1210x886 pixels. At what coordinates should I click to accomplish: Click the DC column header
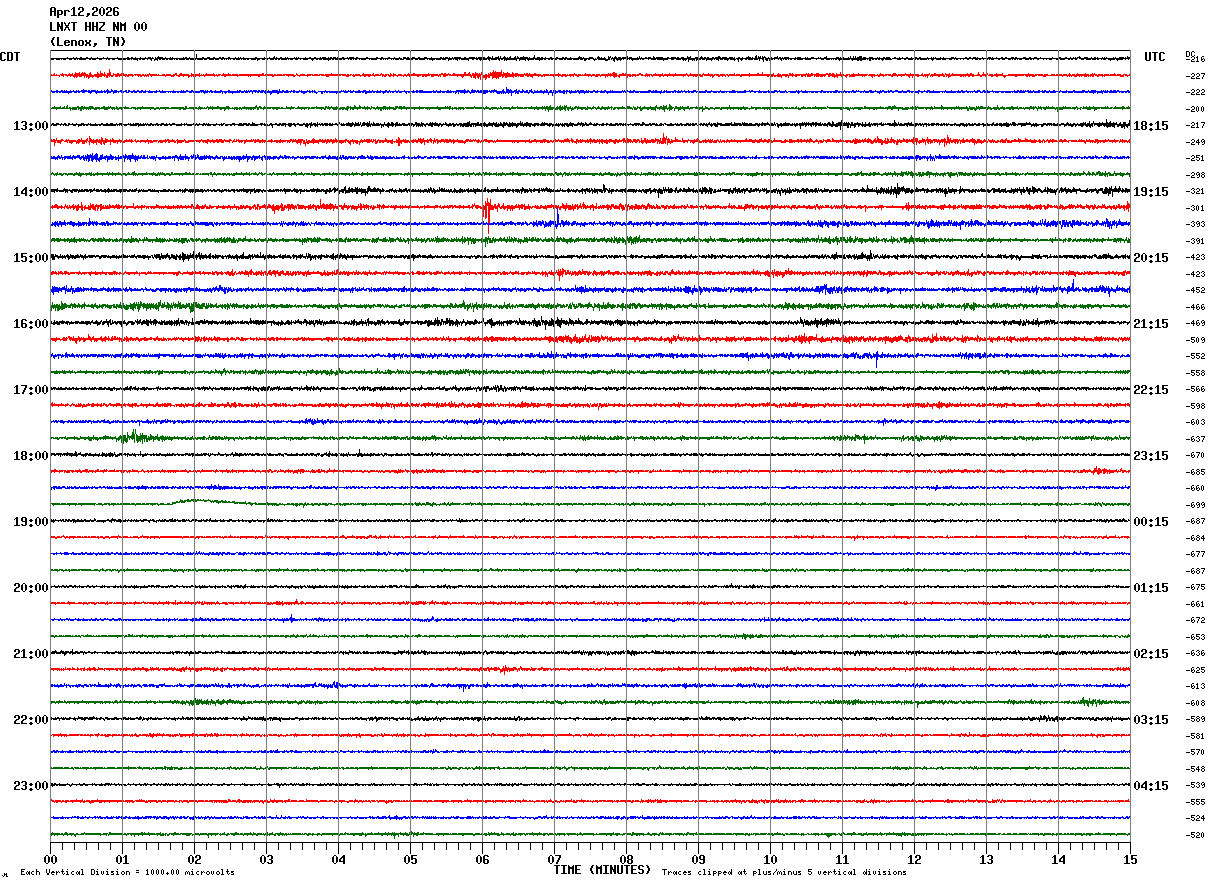tap(1190, 54)
